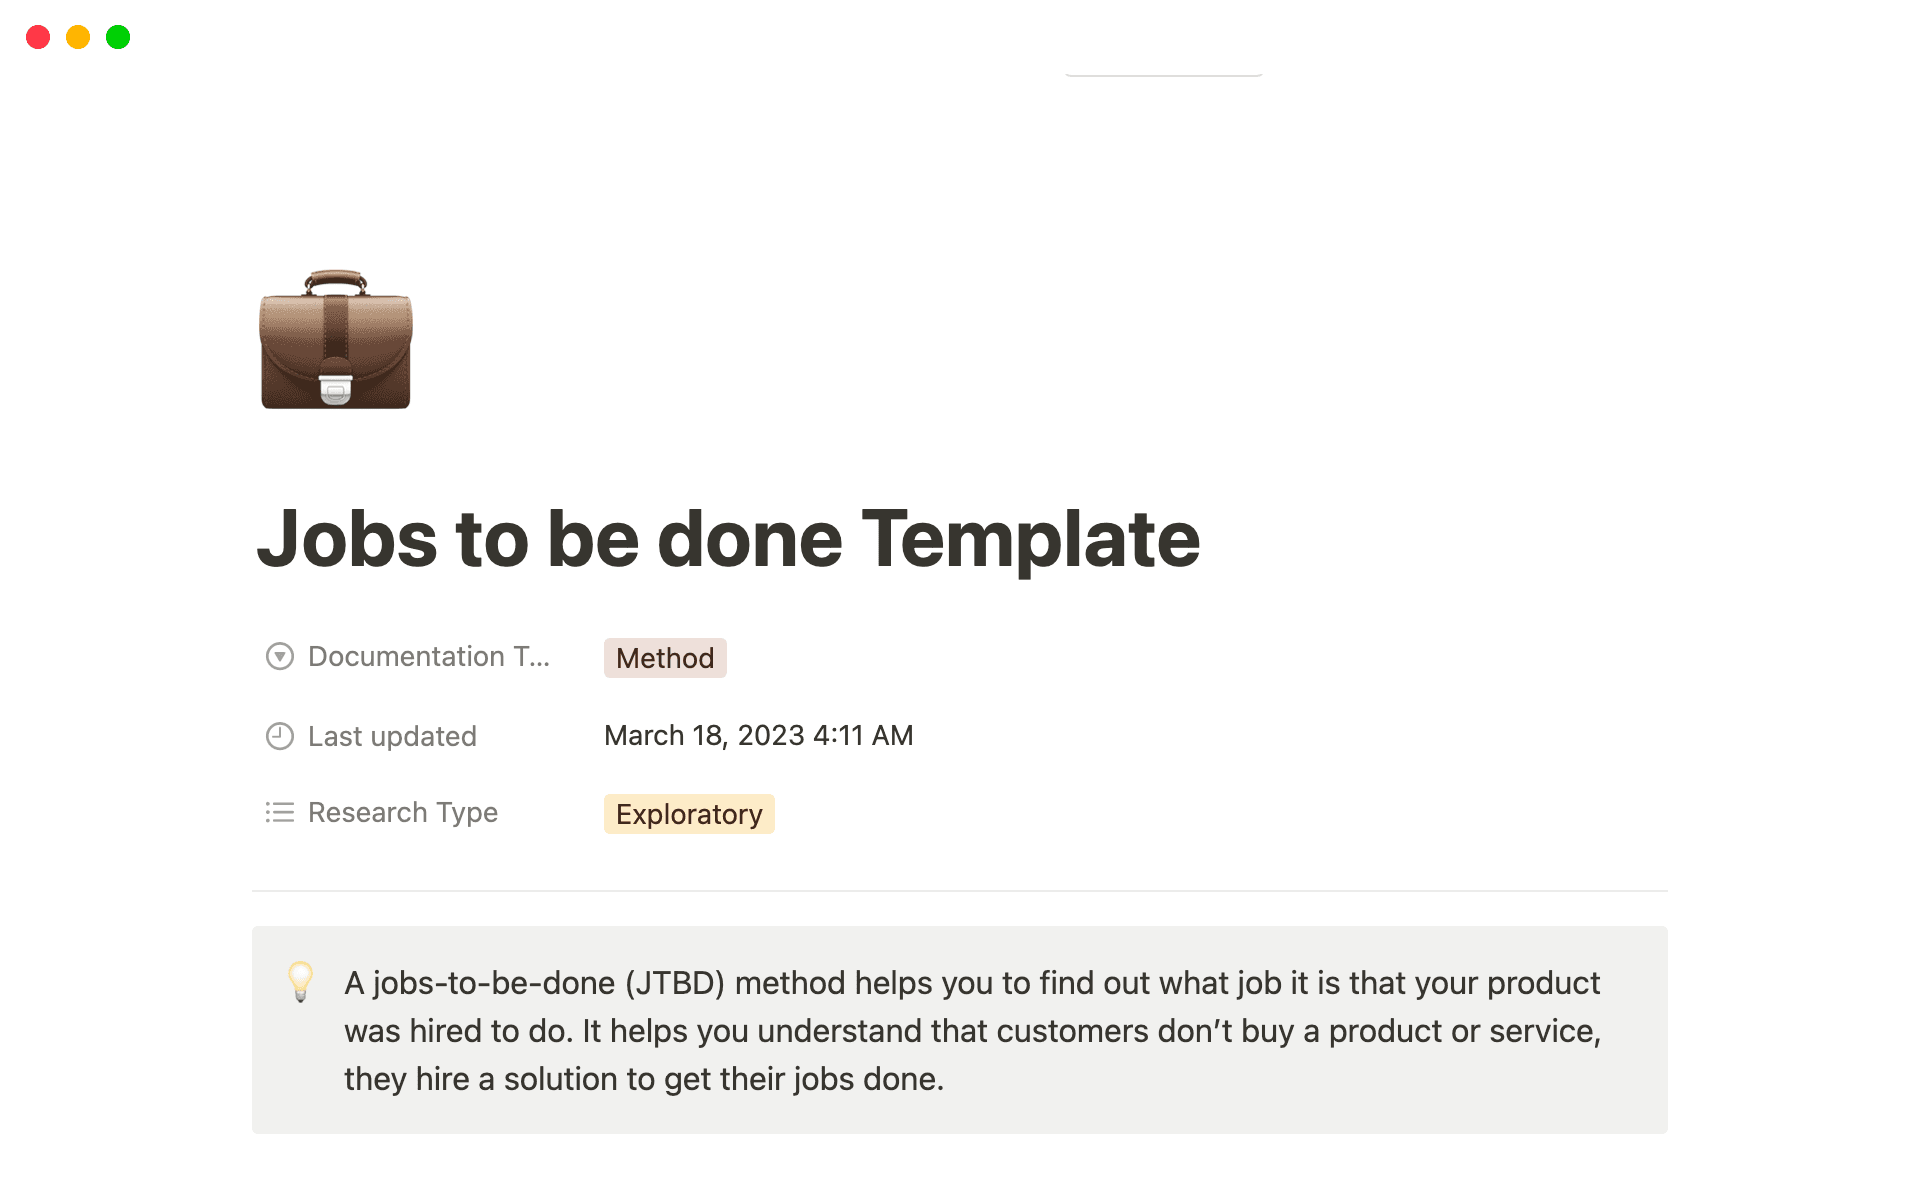Open the Method property dropdown
1920x1200 pixels.
(x=664, y=658)
